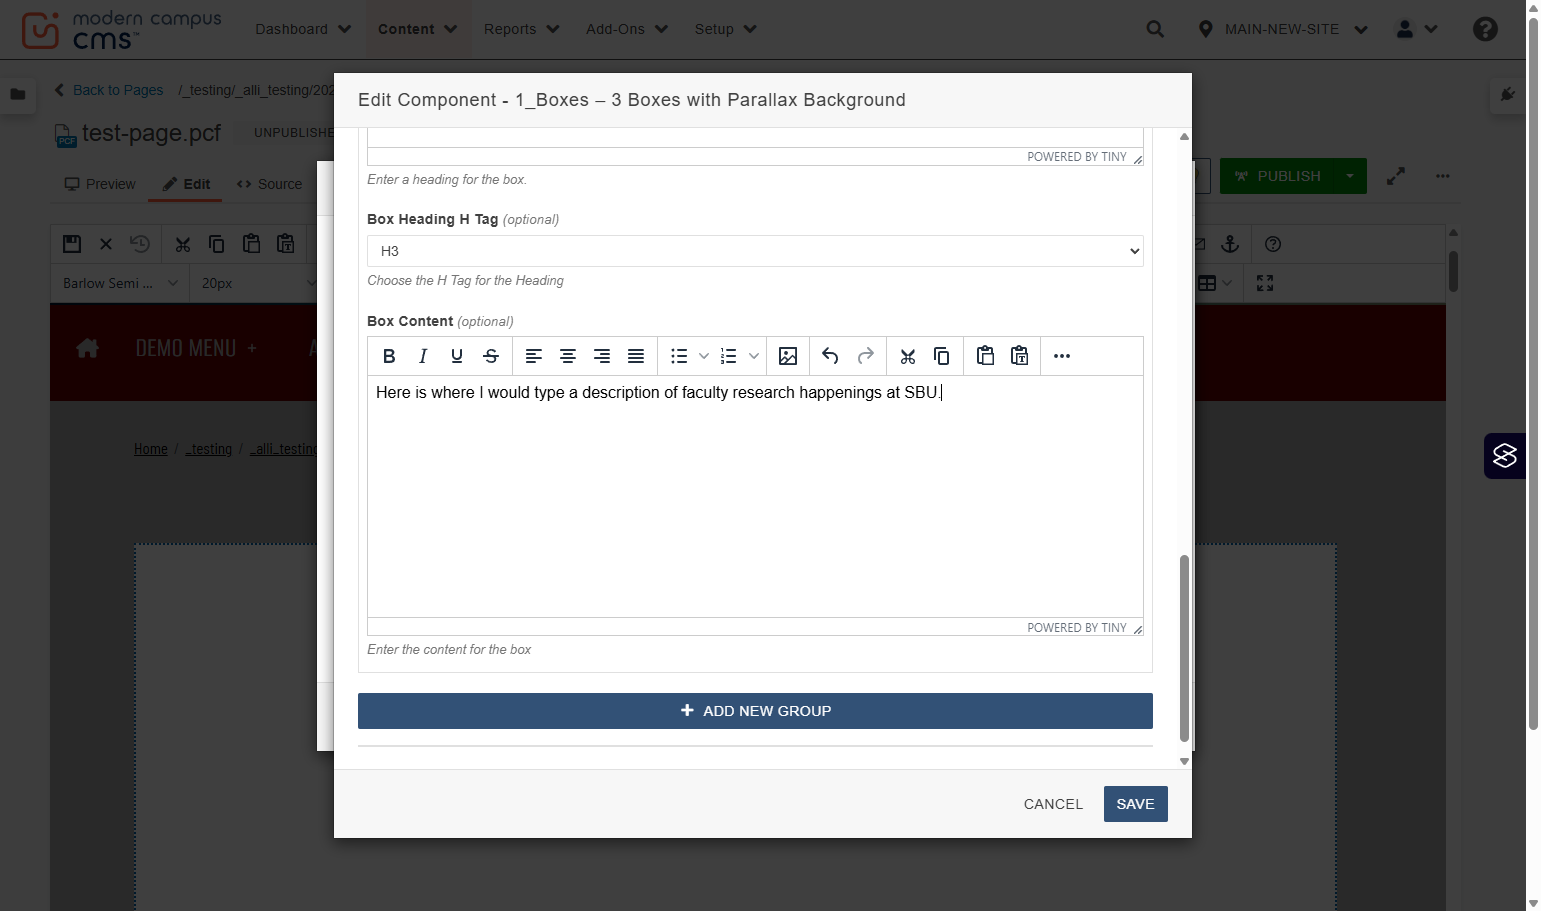Screen dimensions: 1541x911
Task: Open MAIN-NEW-SITE site selector
Action: pos(1282,29)
